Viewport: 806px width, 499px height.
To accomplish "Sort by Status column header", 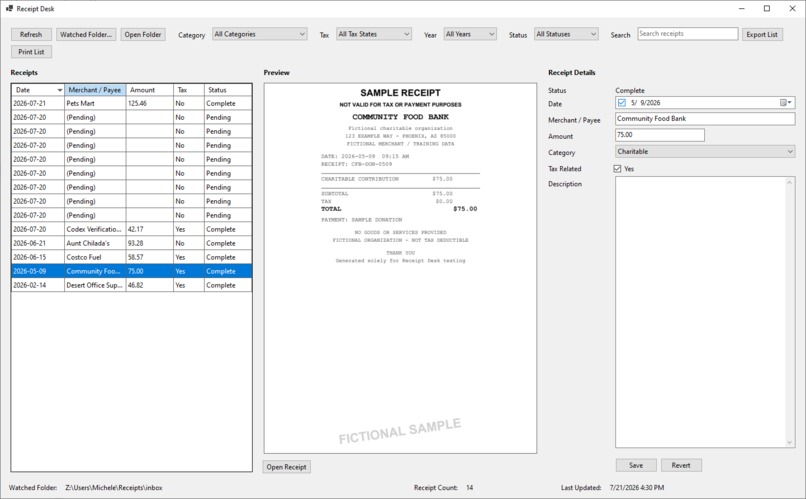I will tap(228, 90).
